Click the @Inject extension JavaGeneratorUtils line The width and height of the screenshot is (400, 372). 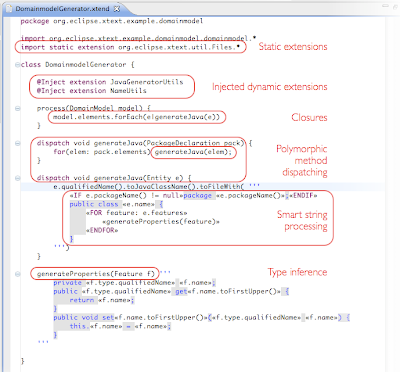110,82
